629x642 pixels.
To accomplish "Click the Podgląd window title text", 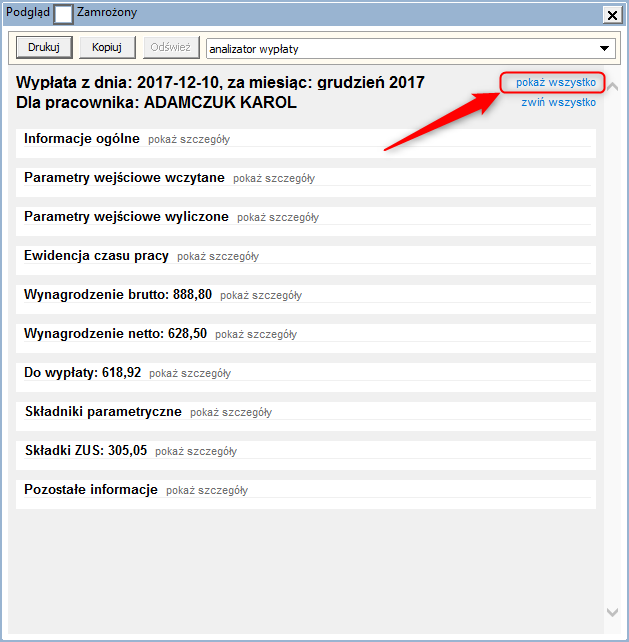I will [28, 12].
